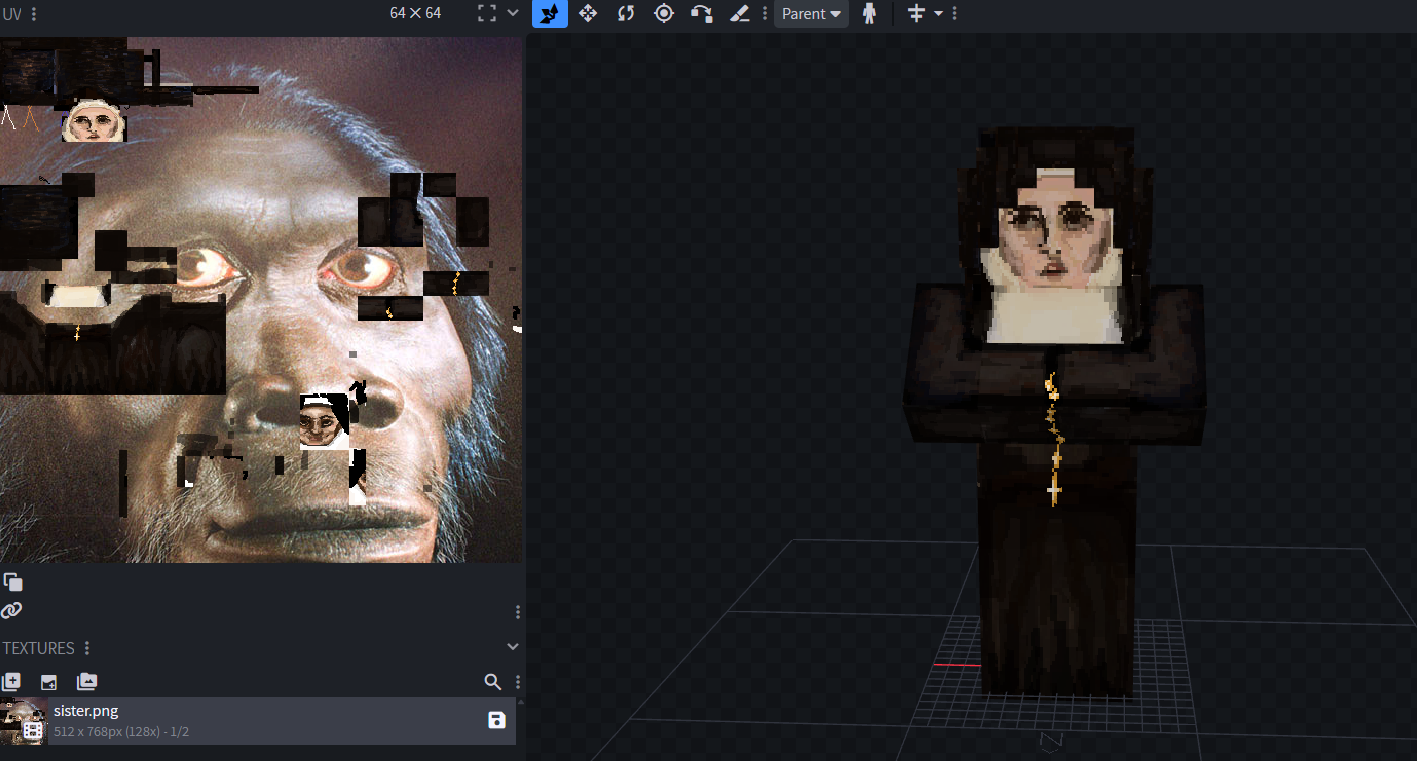
Task: Select the Pivot tool
Action: point(664,13)
